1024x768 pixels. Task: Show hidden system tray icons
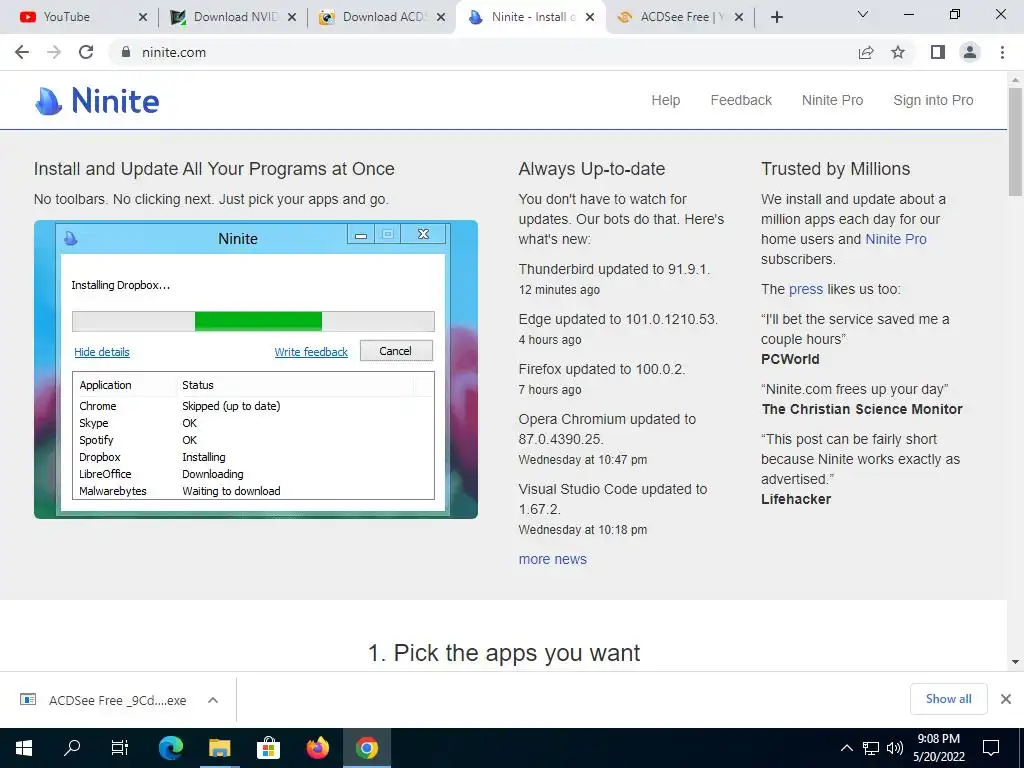click(846, 748)
